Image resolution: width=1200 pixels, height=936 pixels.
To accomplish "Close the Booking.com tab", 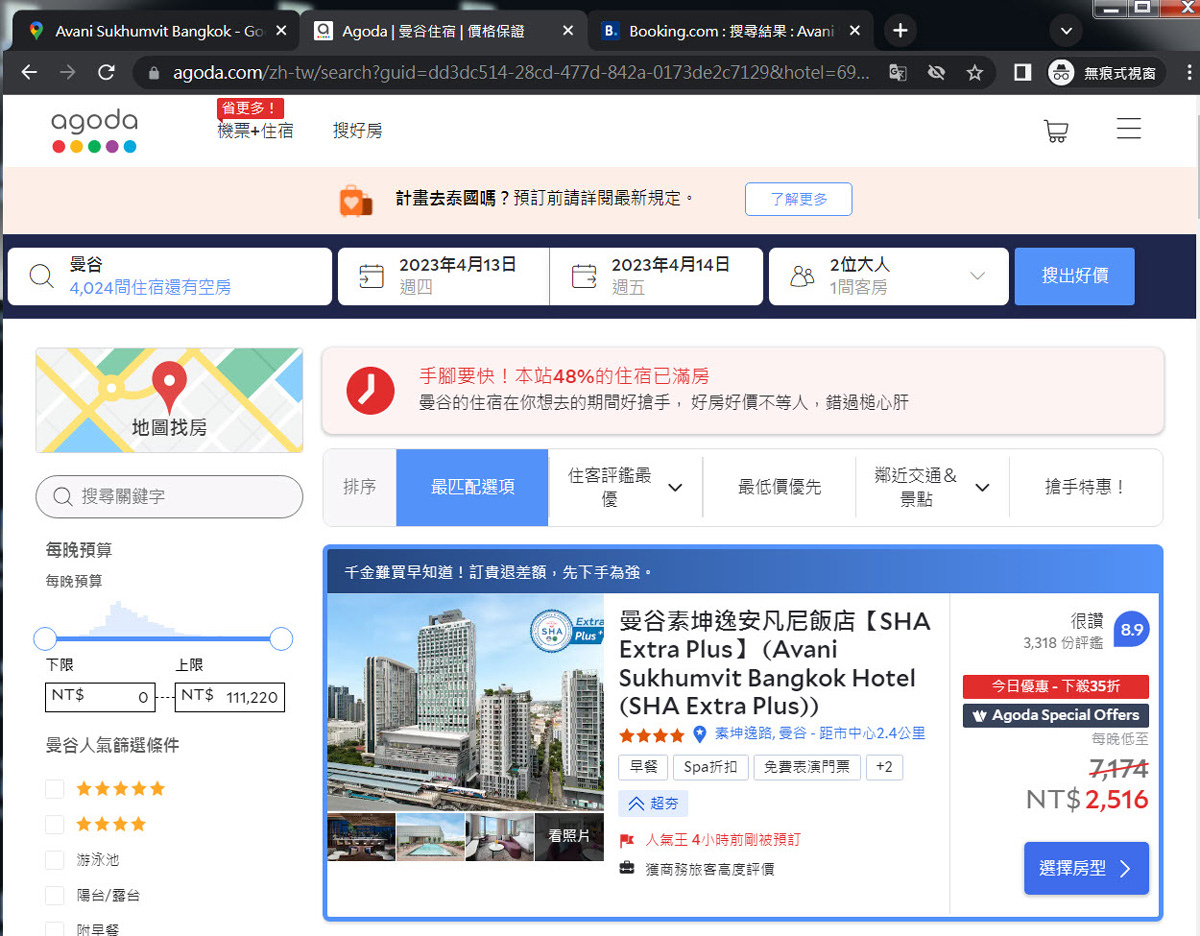I will (x=853, y=31).
